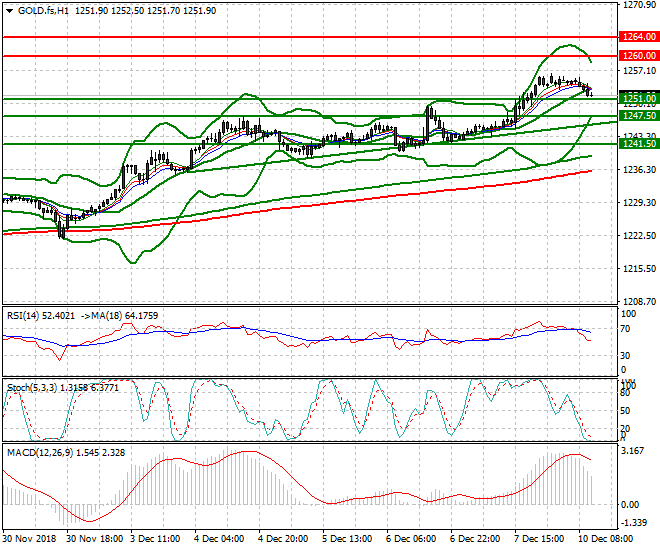Select the red 1264.00 price level label
Image resolution: width=660 pixels, height=550 pixels.
coord(638,36)
